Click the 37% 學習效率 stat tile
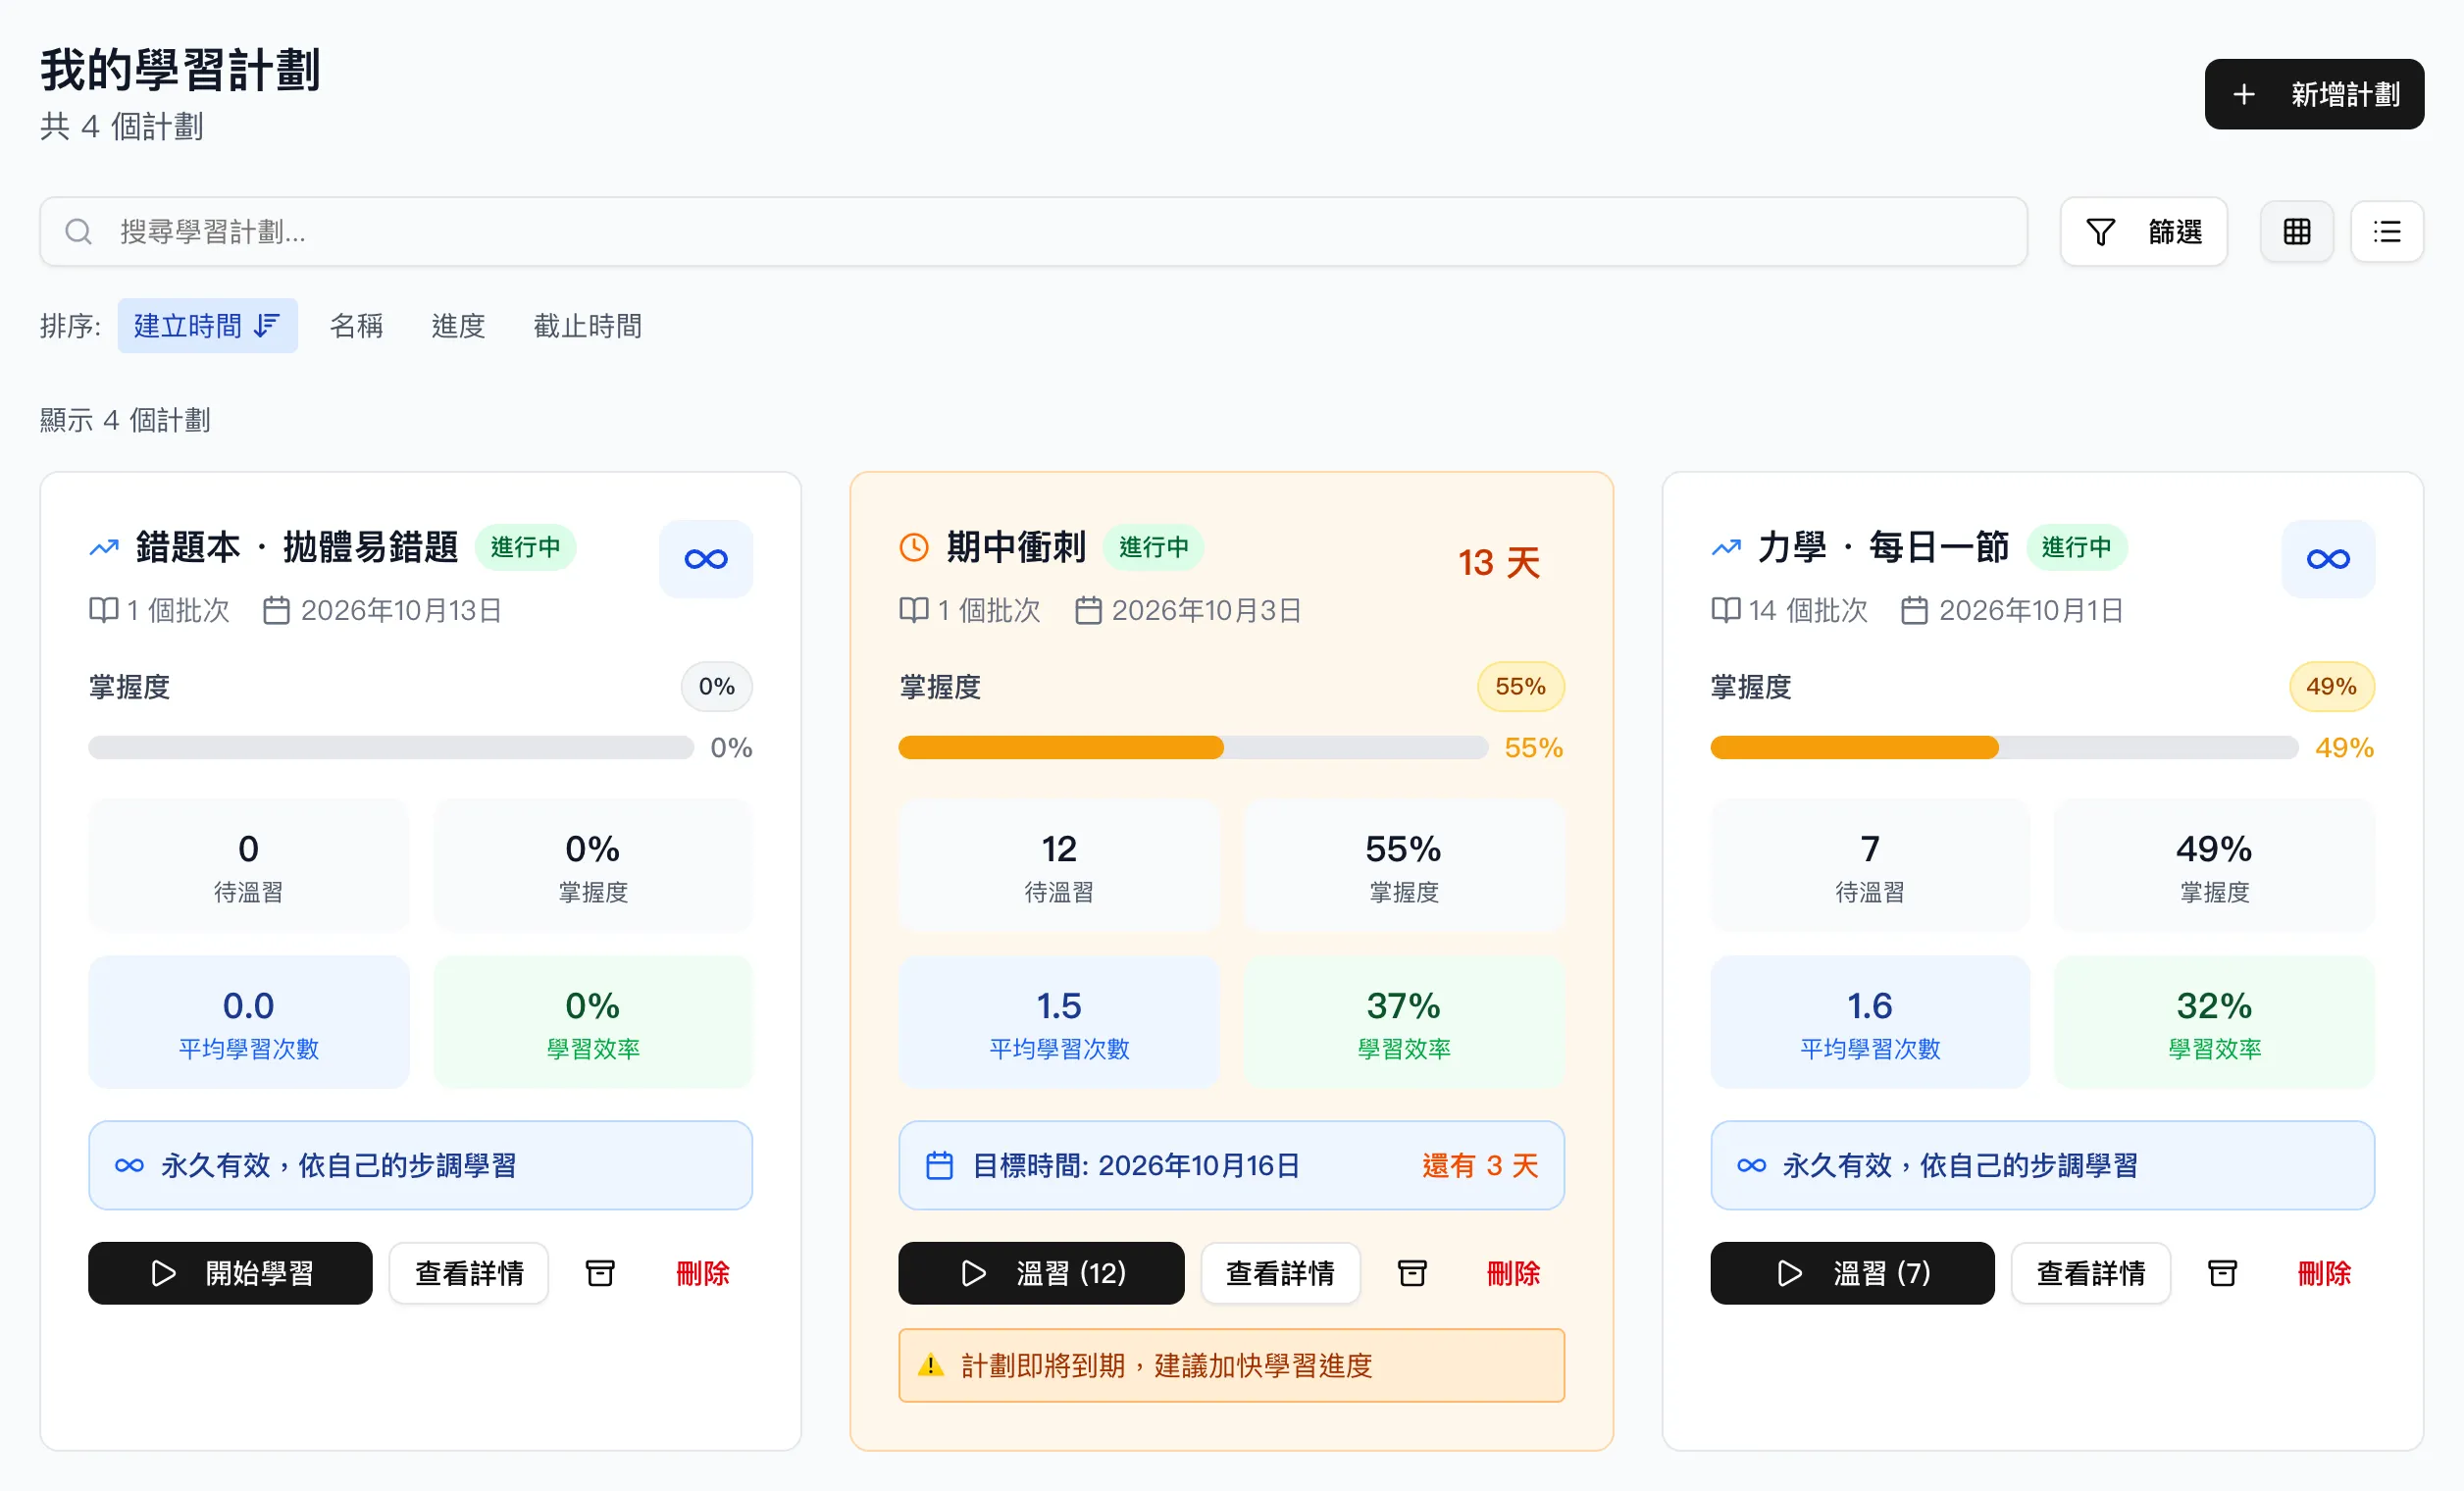Image resolution: width=2464 pixels, height=1491 pixels. tap(1404, 1022)
